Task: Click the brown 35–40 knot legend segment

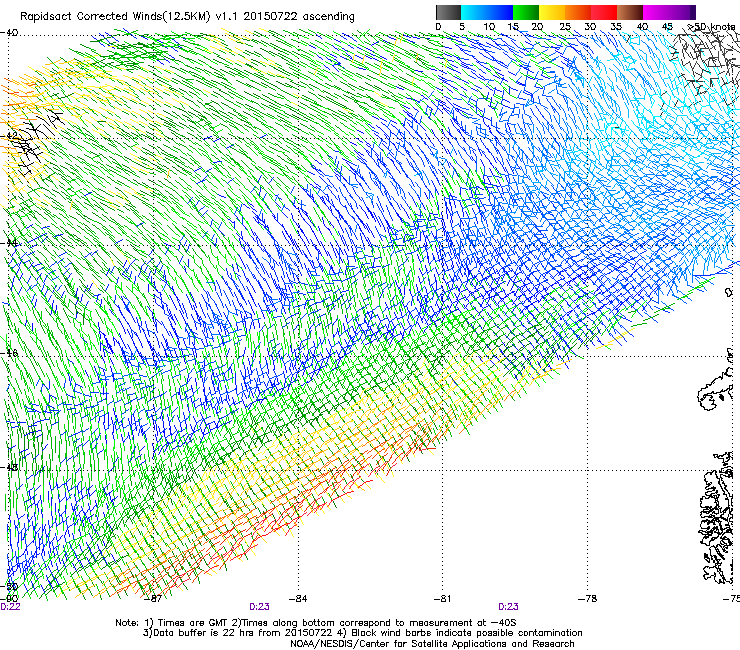Action: pyautogui.click(x=630, y=12)
